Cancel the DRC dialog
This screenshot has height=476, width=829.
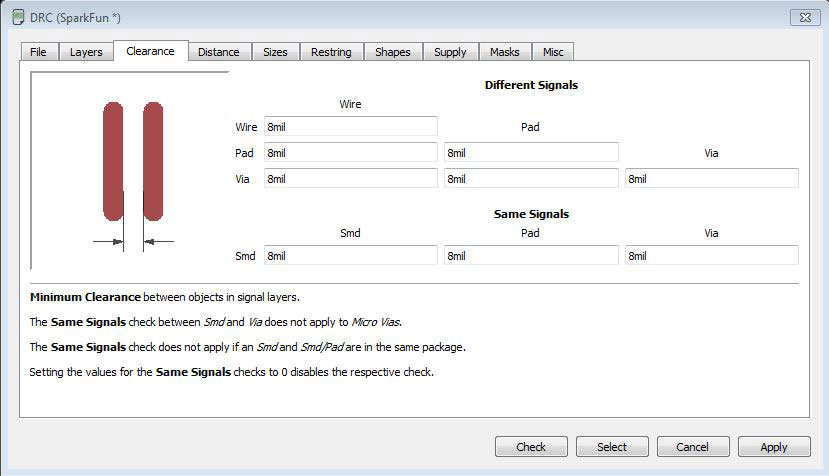[693, 447]
